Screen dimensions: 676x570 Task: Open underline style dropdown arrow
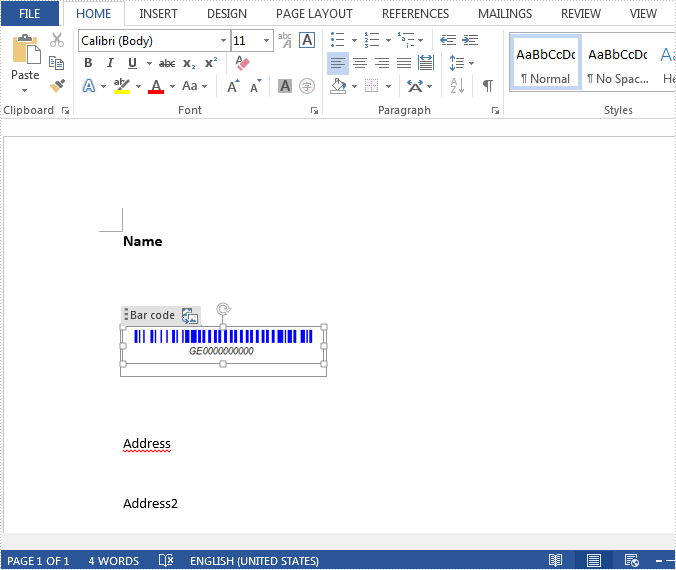149,63
